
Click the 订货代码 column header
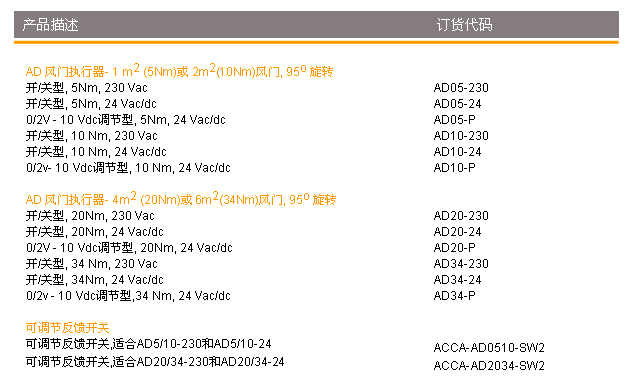click(x=464, y=25)
